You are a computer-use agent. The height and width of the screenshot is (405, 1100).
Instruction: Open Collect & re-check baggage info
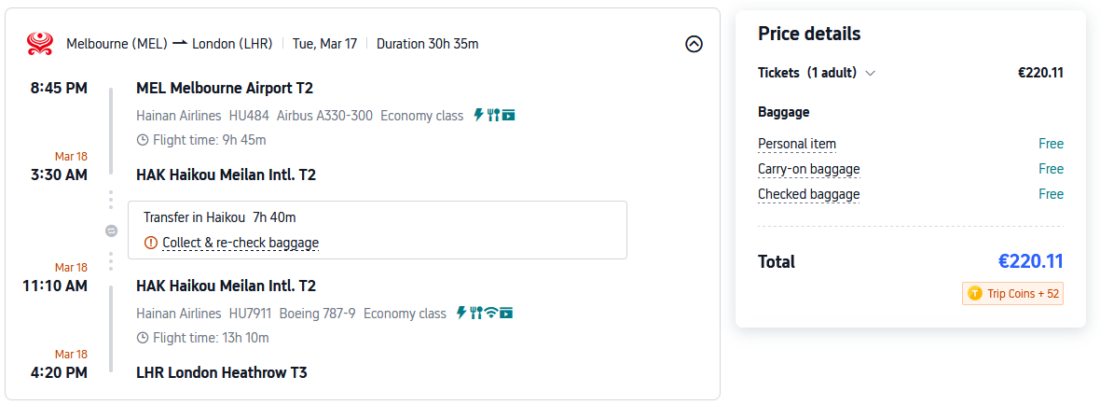[x=240, y=242]
